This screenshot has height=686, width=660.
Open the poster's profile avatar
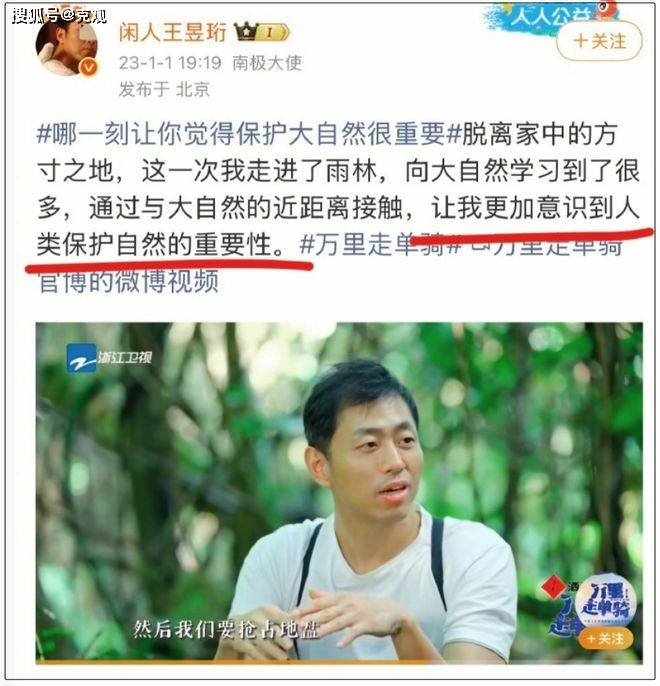point(66,47)
